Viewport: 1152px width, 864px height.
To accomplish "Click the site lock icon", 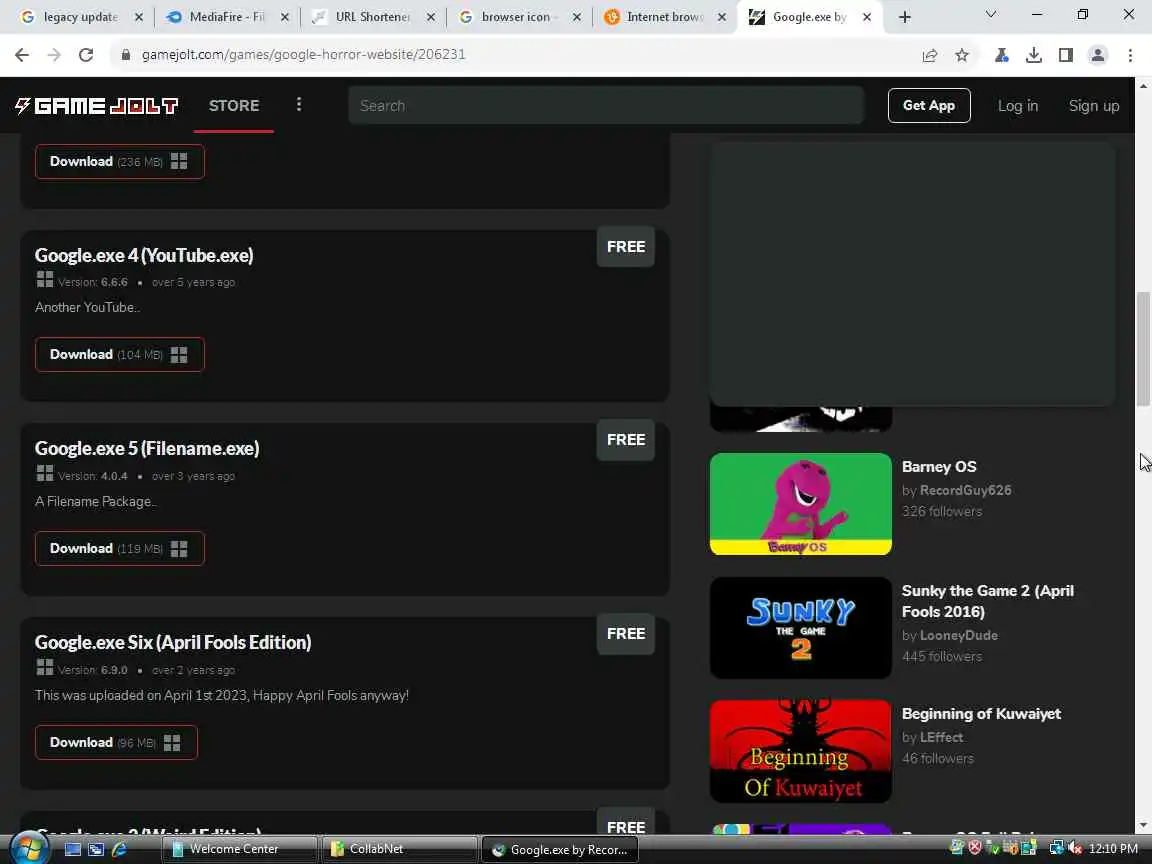I will coord(126,54).
